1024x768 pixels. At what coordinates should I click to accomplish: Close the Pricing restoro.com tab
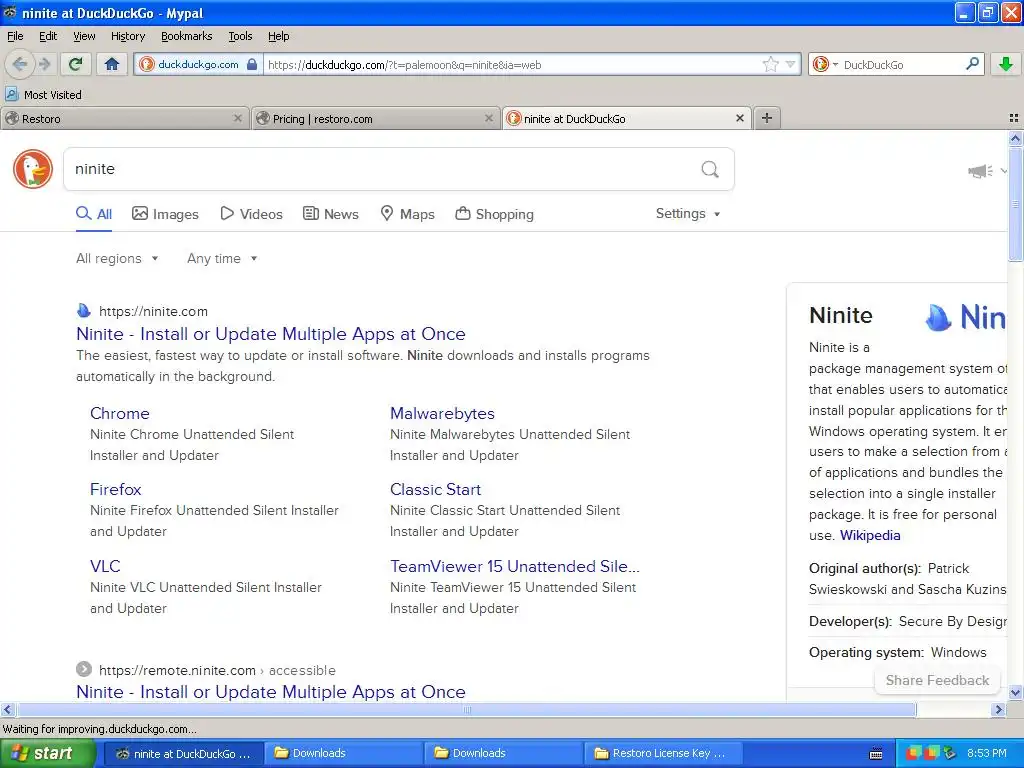[x=488, y=118]
